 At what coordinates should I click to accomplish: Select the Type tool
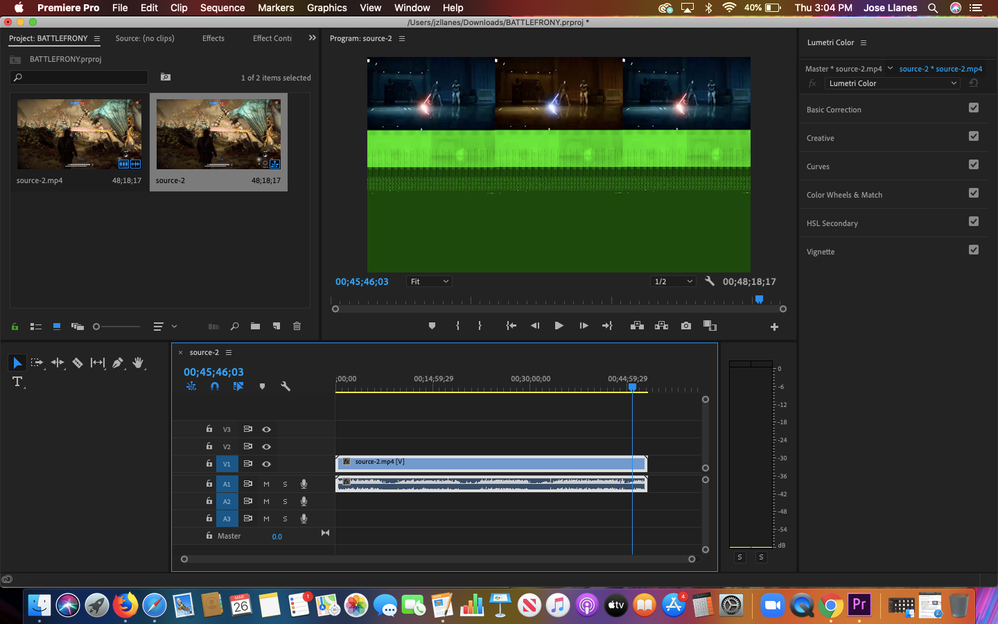(x=17, y=381)
